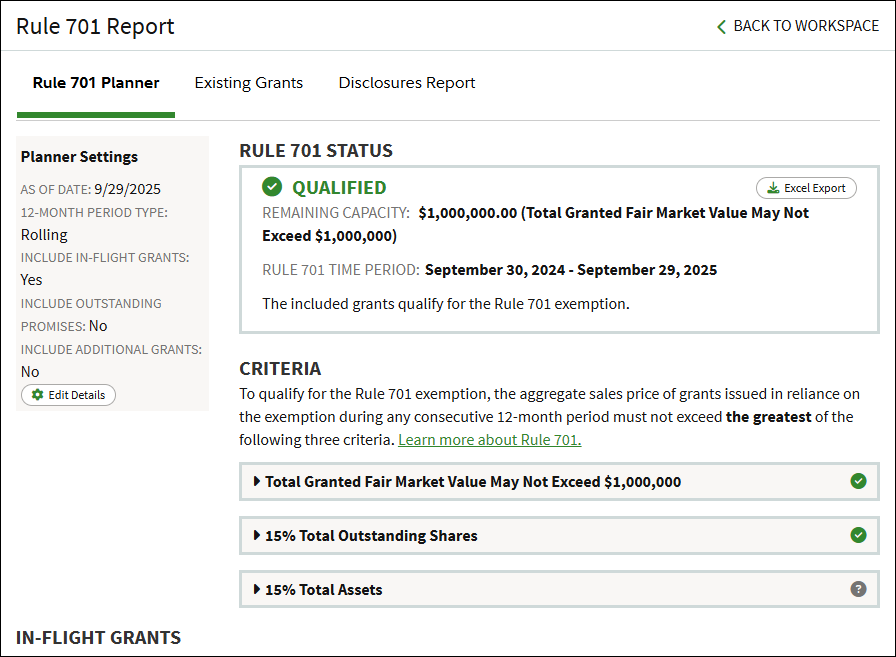Click the CRITERIA heading
Viewport: 896px width, 657px height.
[280, 369]
